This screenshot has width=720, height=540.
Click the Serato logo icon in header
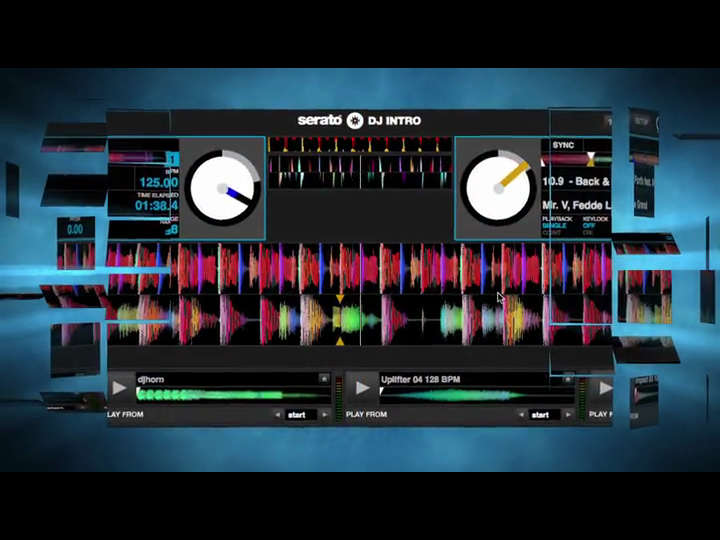click(354, 120)
